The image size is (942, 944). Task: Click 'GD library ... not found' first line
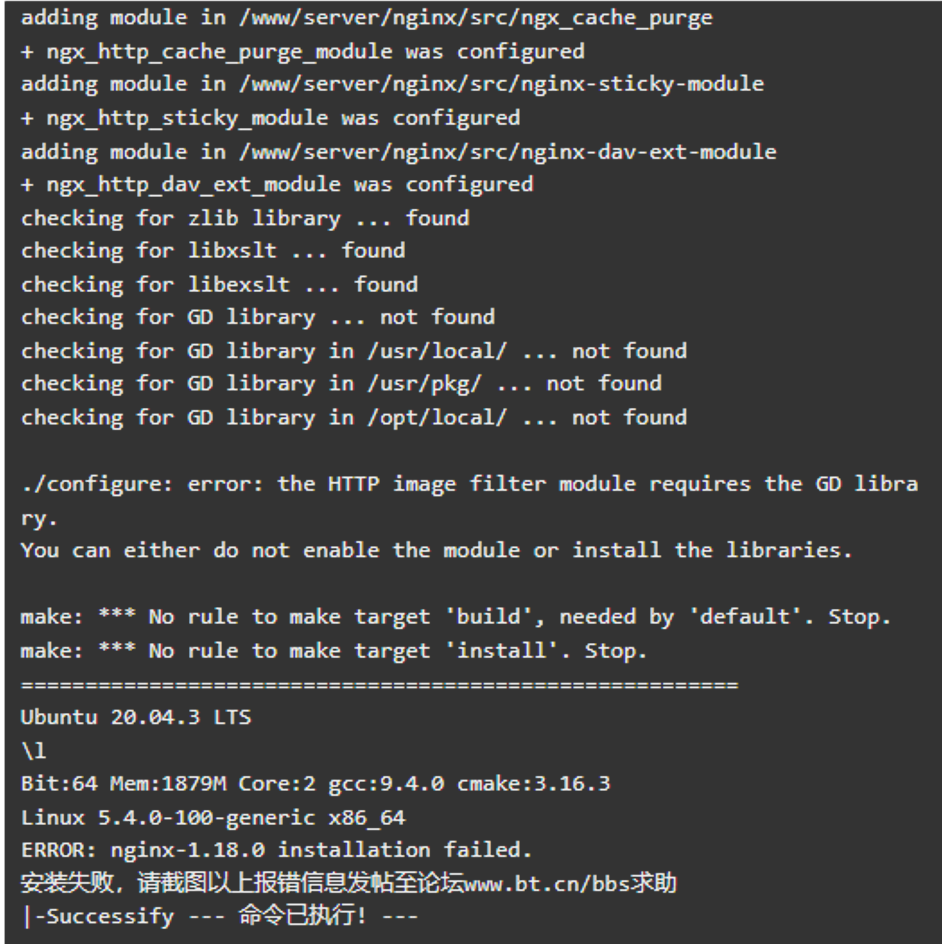[258, 317]
